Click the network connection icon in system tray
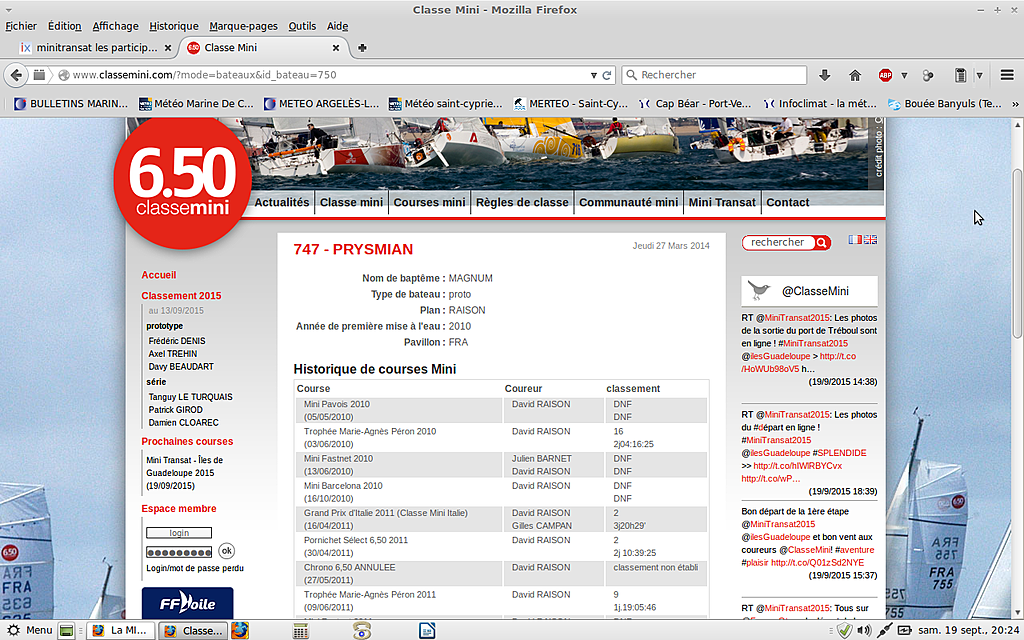 tap(884, 630)
